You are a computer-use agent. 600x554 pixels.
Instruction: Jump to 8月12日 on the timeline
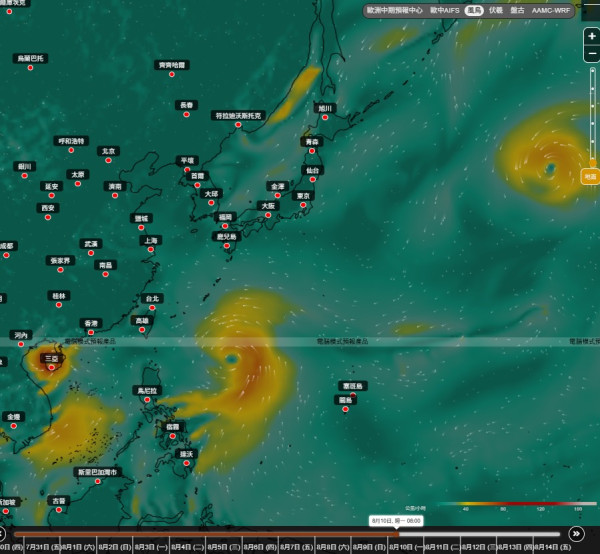click(x=478, y=547)
